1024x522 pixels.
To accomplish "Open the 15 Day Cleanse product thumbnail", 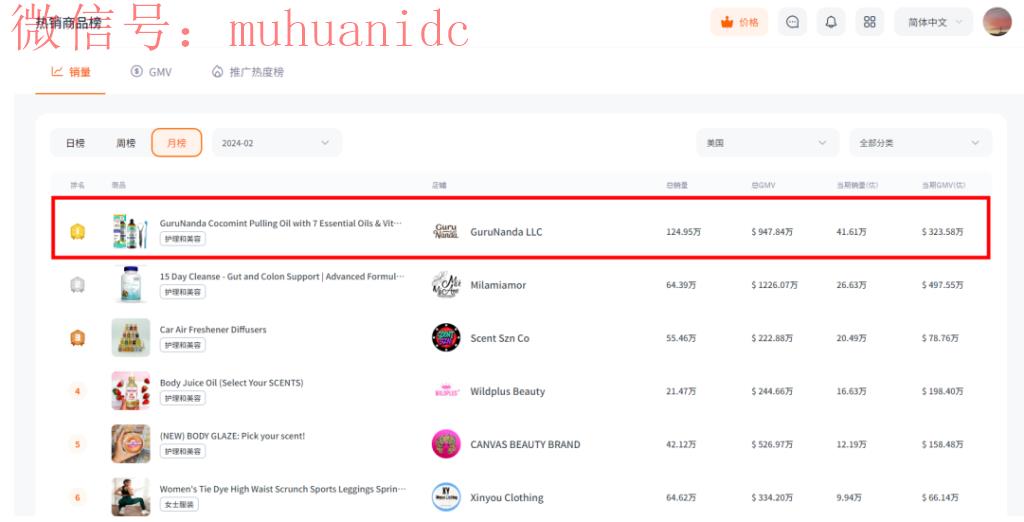I will (131, 285).
